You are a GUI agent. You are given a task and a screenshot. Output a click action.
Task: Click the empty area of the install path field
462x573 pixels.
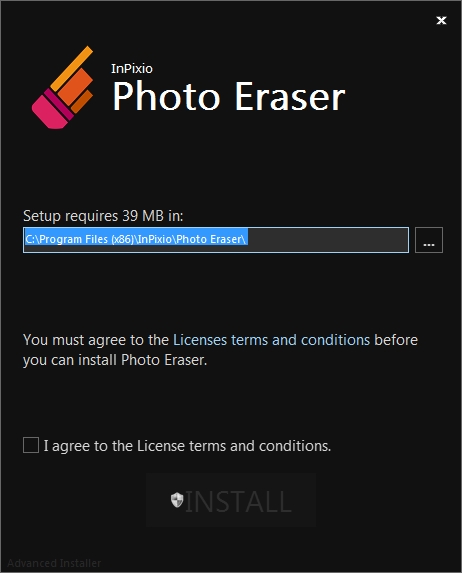(x=328, y=240)
